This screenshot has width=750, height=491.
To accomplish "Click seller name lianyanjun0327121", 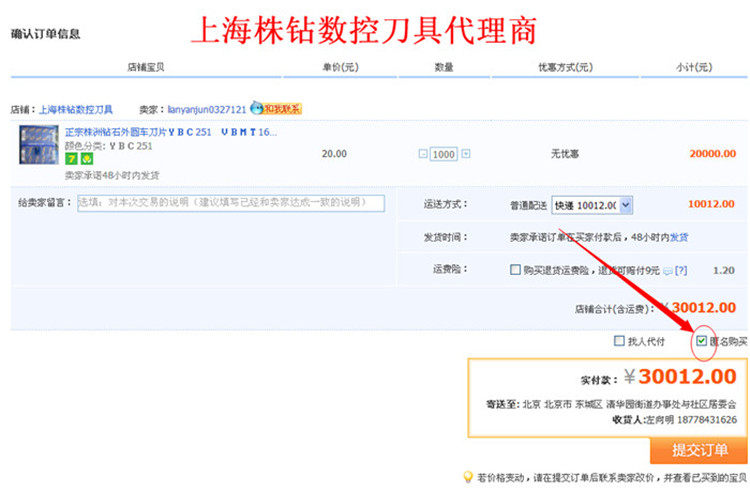I will [x=207, y=109].
